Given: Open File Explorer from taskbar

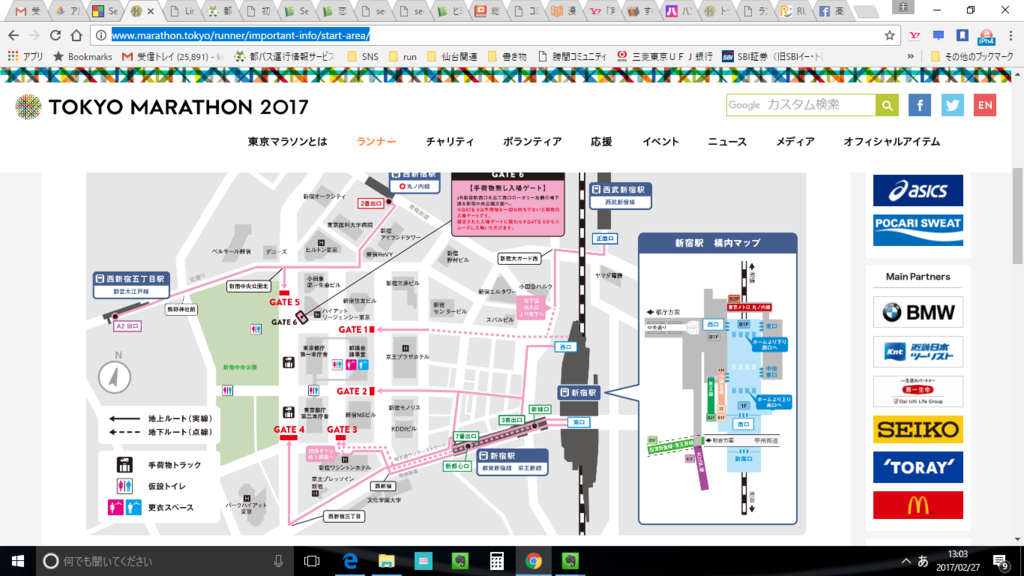Looking at the screenshot, I should (387, 561).
